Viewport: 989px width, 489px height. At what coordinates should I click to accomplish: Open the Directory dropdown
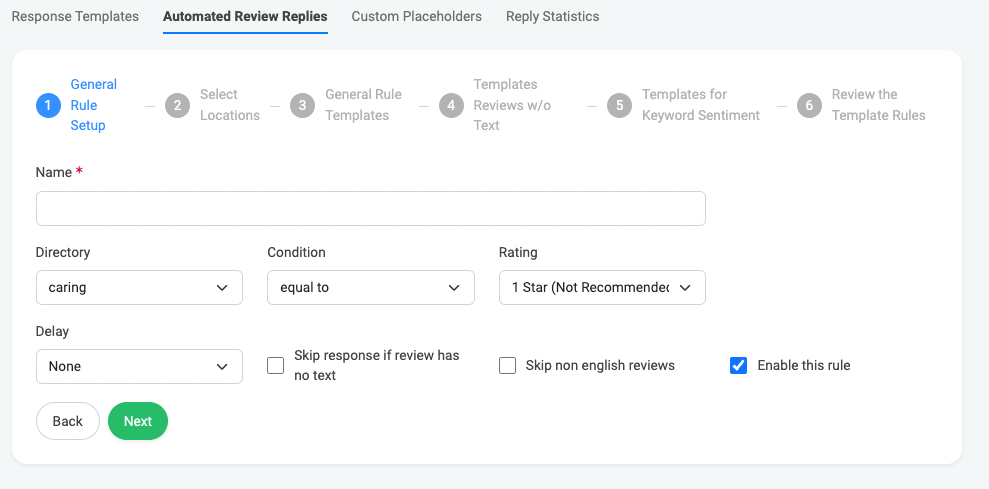point(139,287)
